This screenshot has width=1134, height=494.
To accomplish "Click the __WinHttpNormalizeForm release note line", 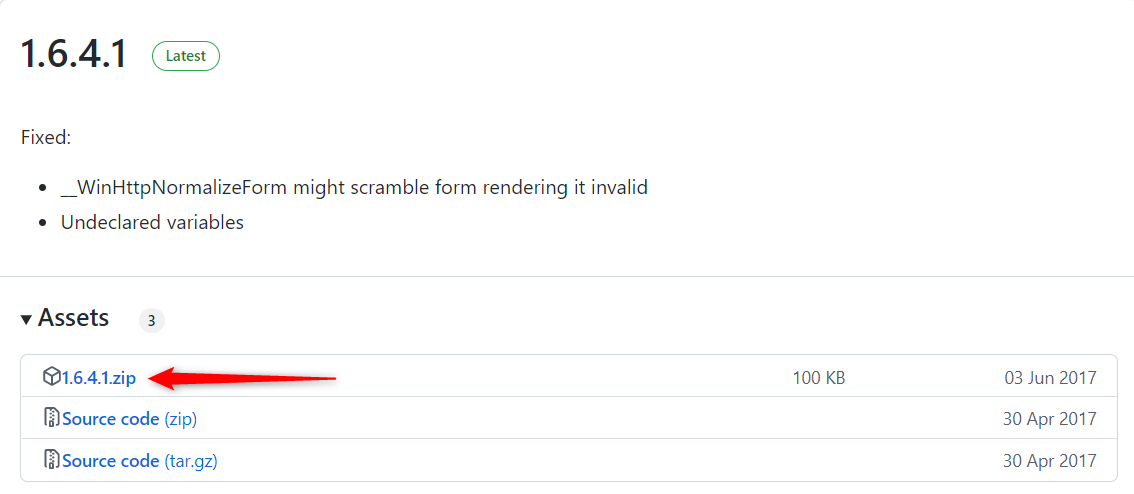I will pyautogui.click(x=354, y=187).
